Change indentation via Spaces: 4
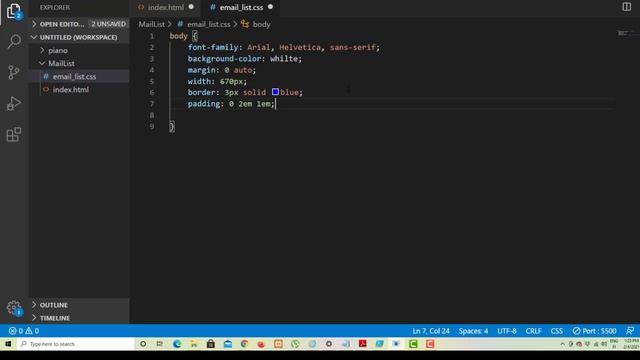Viewport: 640px width, 360px height. pyautogui.click(x=473, y=331)
